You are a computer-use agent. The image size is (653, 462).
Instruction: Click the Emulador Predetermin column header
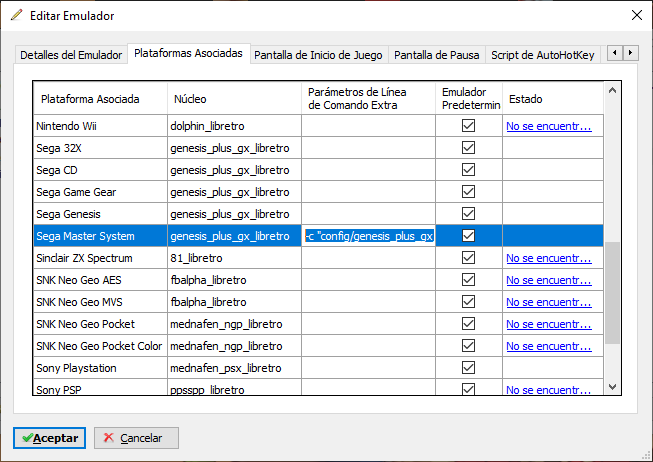point(469,98)
